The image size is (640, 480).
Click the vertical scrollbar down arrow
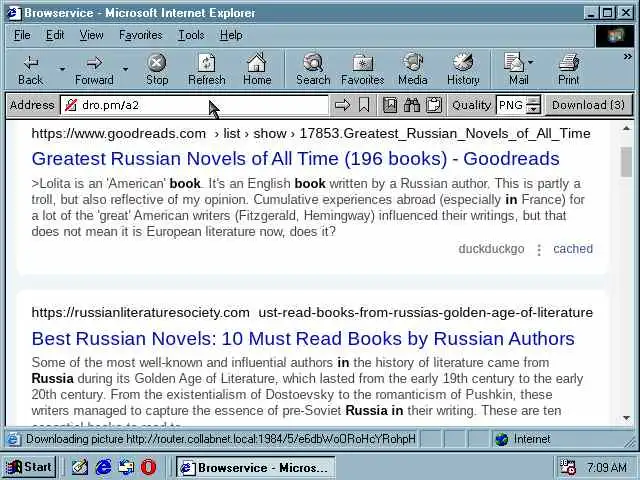click(x=627, y=418)
